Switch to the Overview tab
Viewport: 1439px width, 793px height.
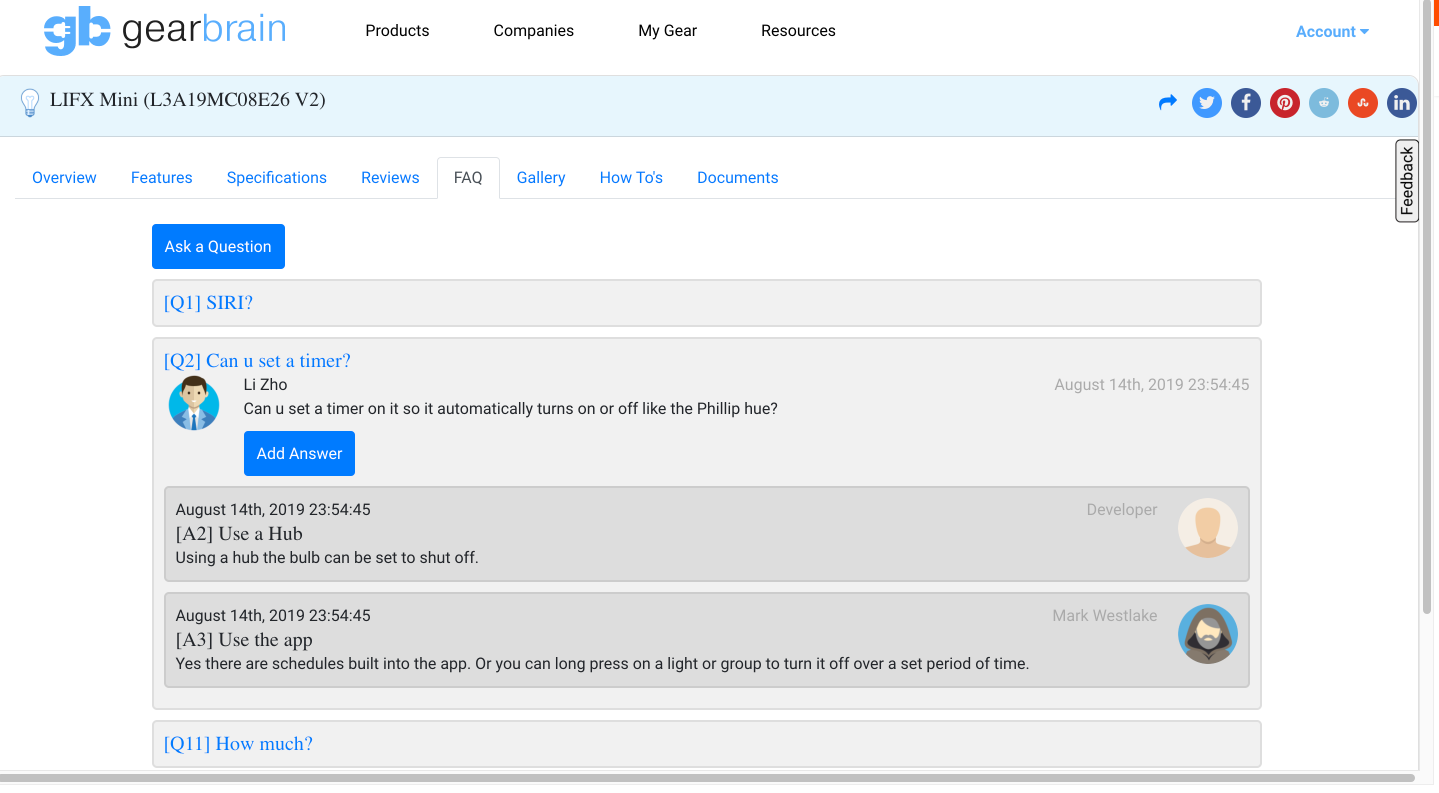64,178
